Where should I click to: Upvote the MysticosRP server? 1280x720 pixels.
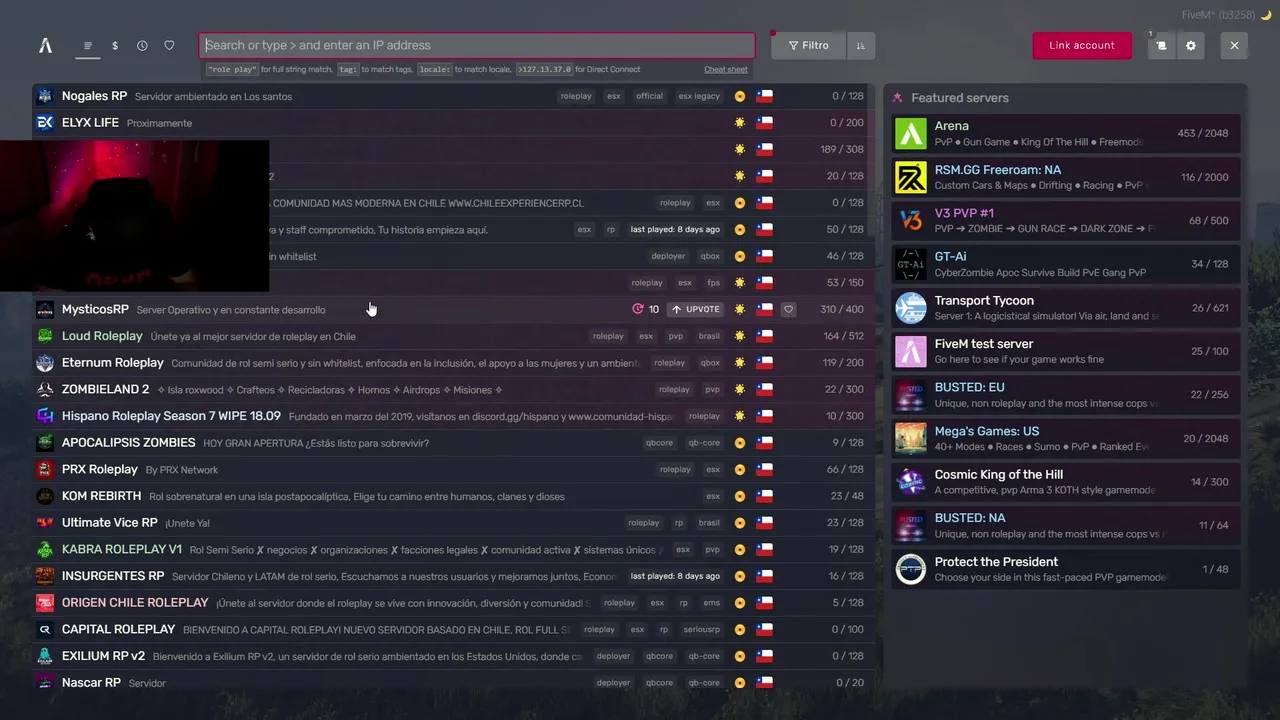696,309
